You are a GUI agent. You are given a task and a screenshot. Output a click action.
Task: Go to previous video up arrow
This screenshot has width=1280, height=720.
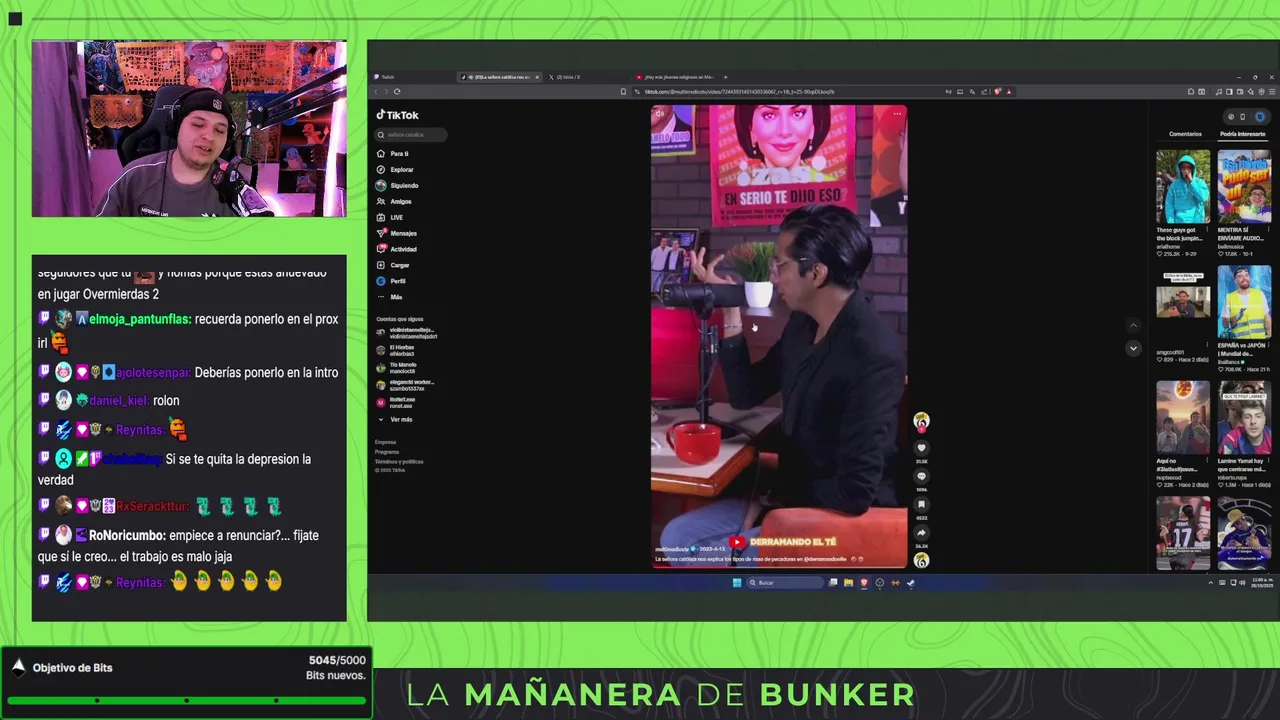(1133, 326)
